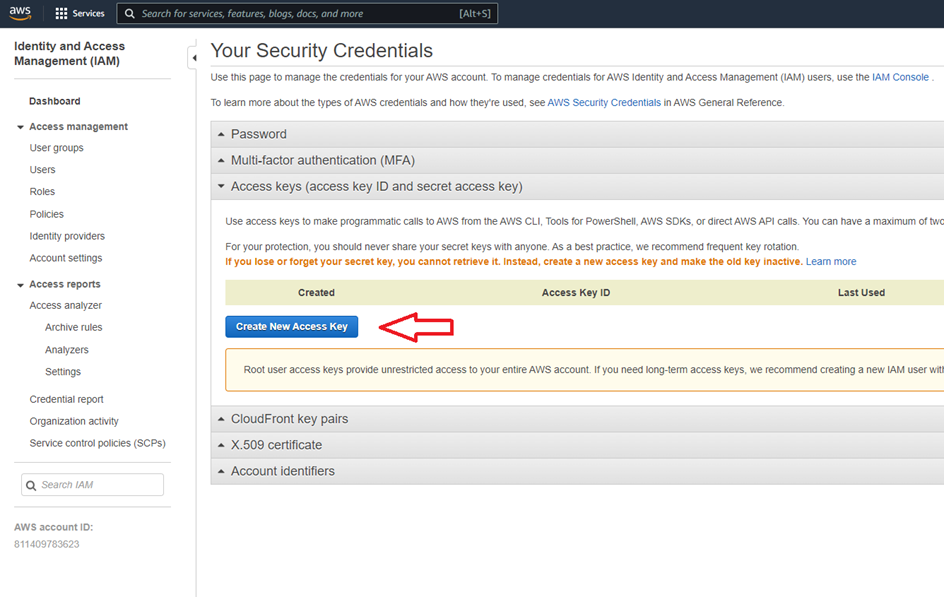944x597 pixels.
Task: Click the search magnifier icon in top bar
Action: pos(129,14)
